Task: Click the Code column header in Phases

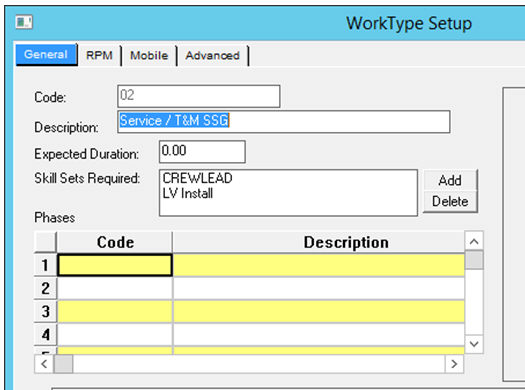Action: pyautogui.click(x=115, y=242)
